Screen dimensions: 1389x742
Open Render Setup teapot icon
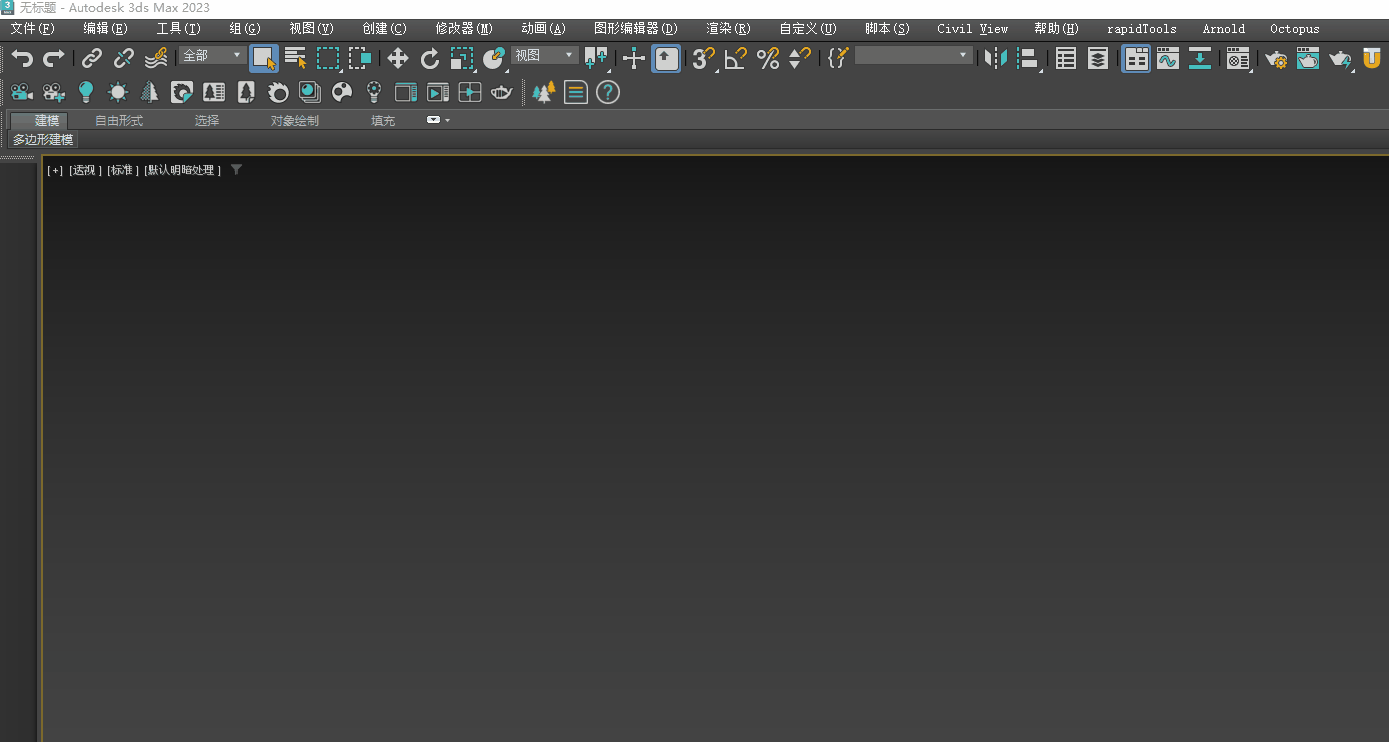[1276, 59]
